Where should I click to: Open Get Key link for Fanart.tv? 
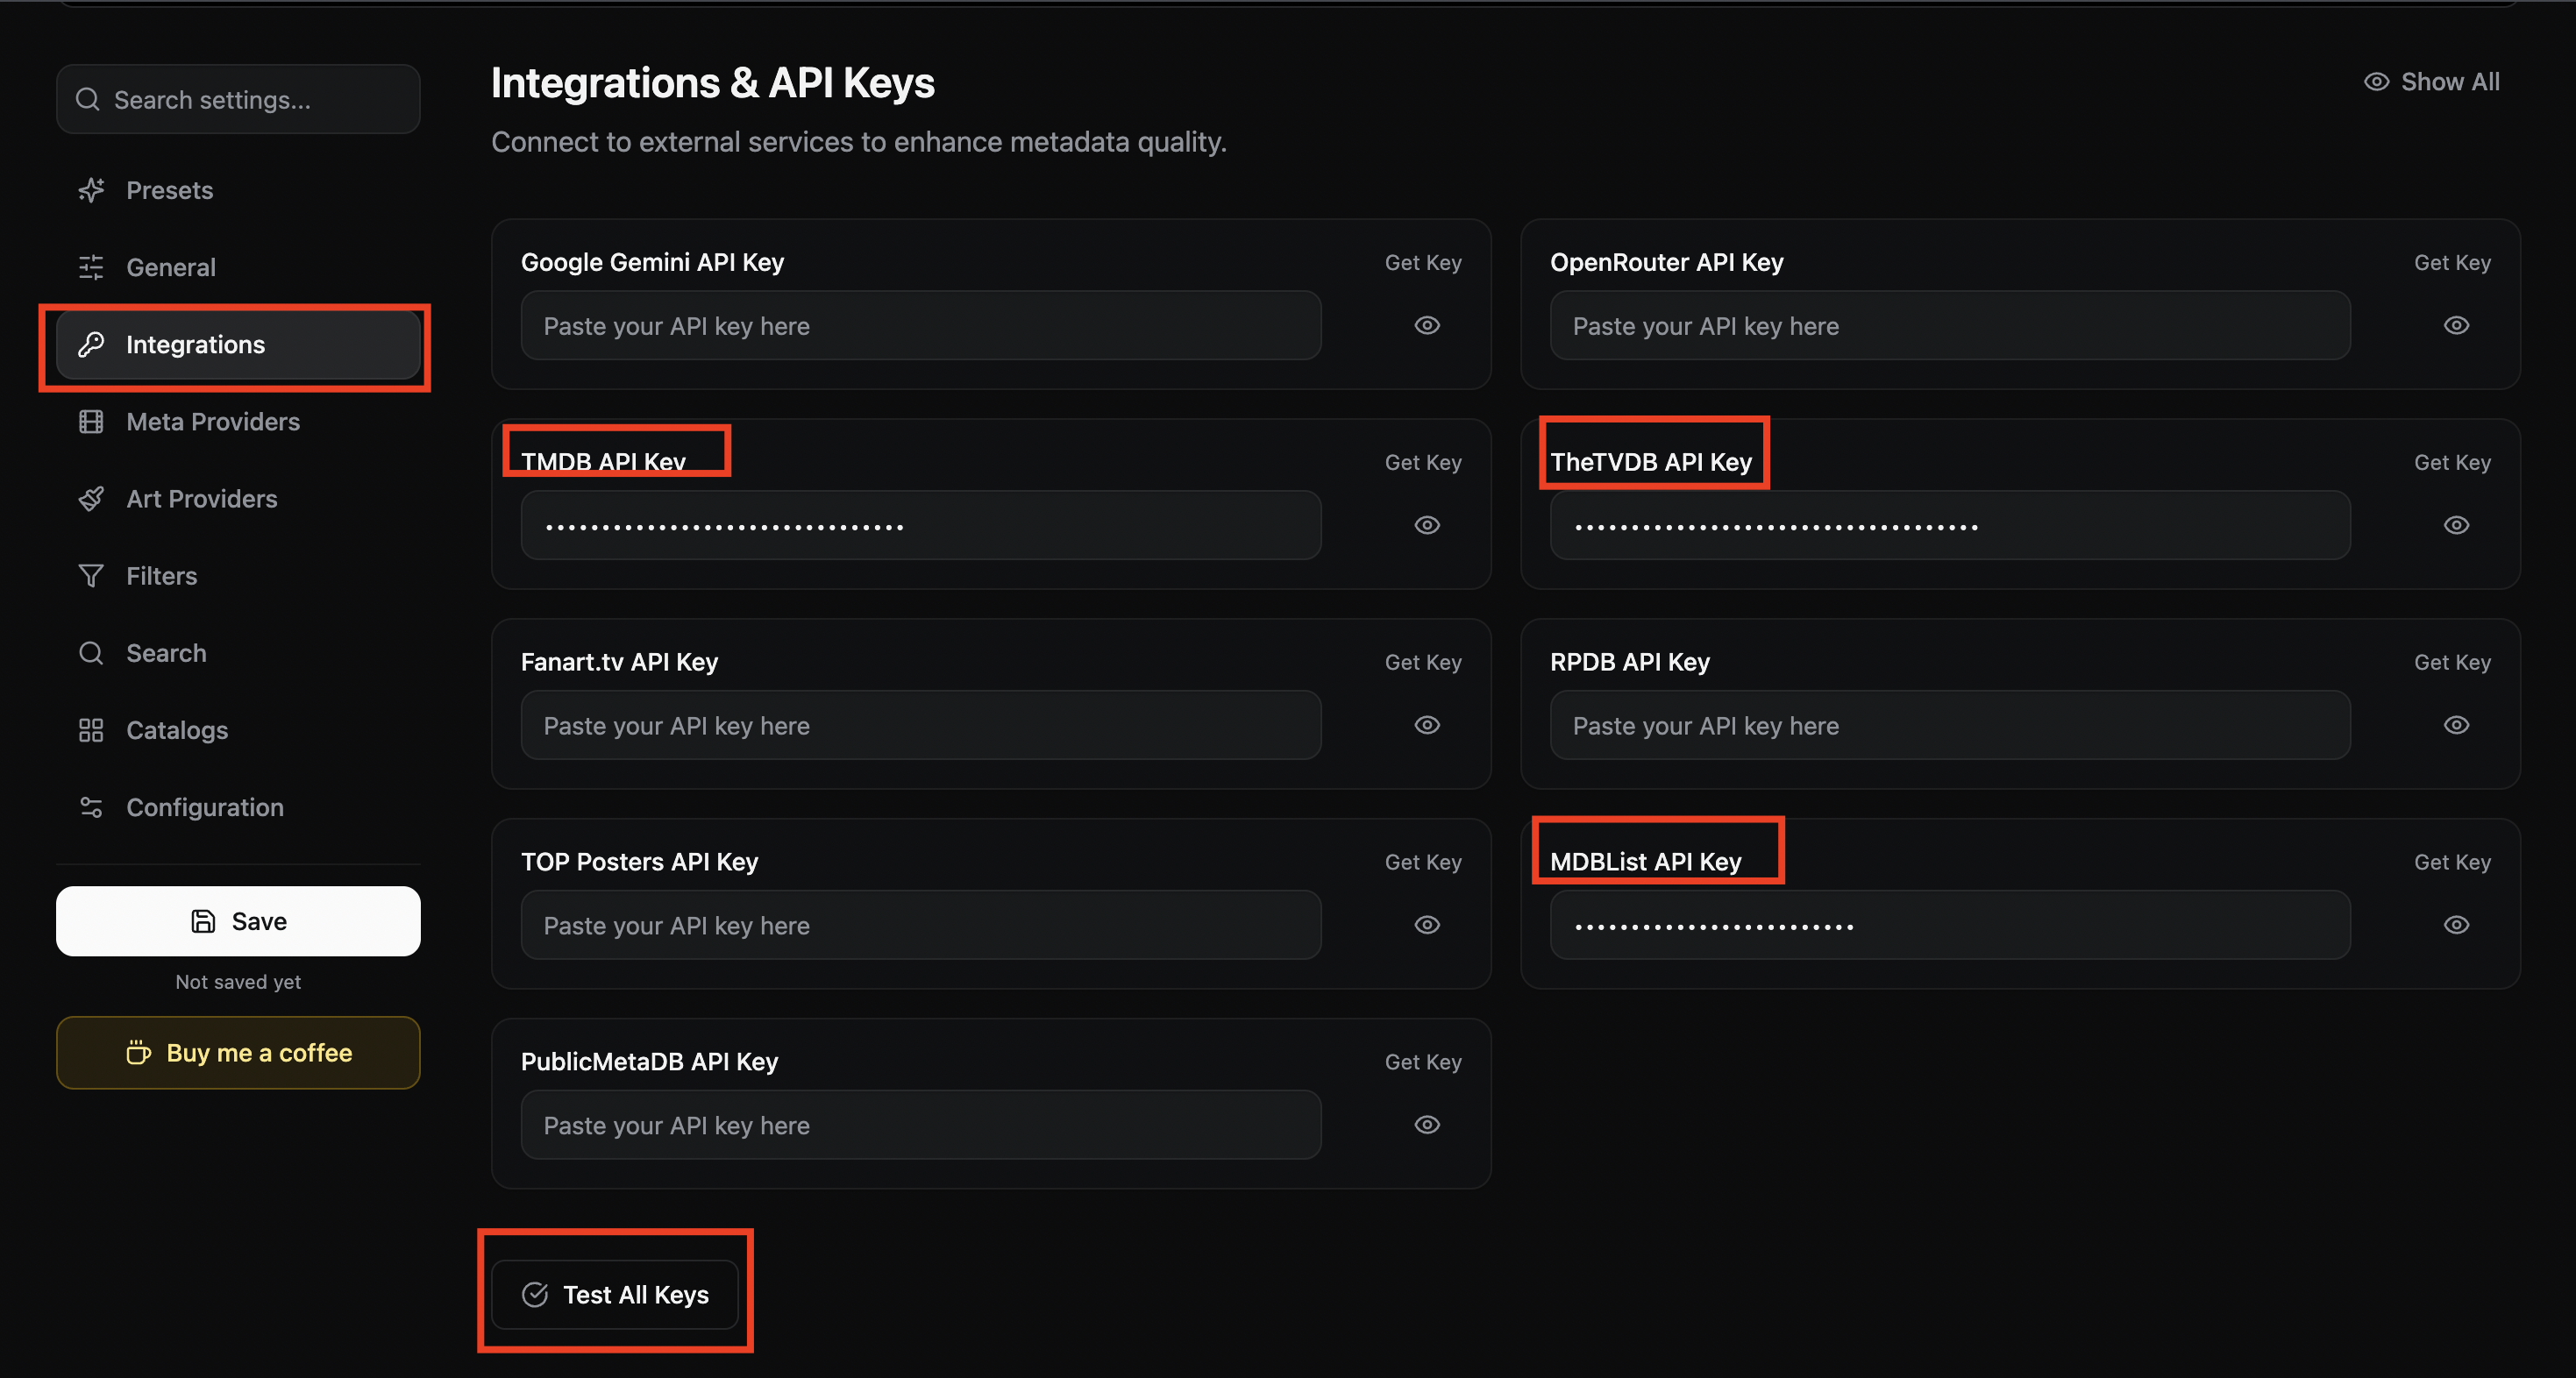(1422, 662)
